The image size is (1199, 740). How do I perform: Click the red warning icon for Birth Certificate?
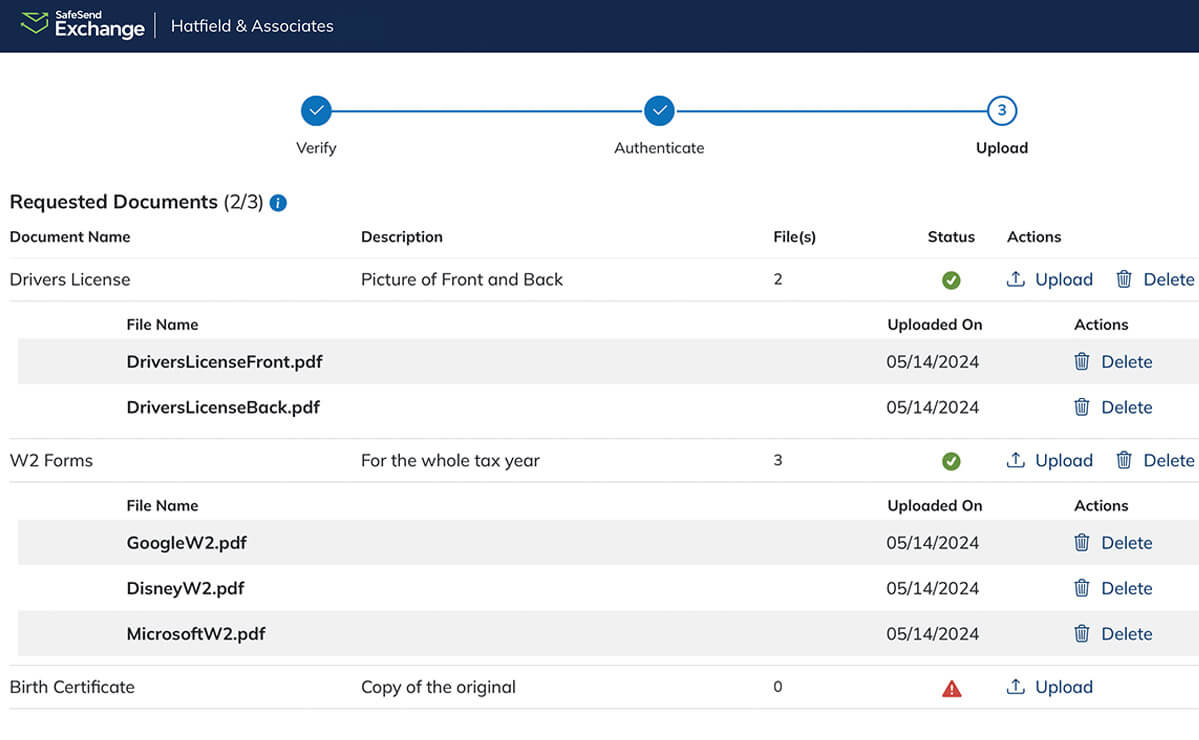coord(951,688)
